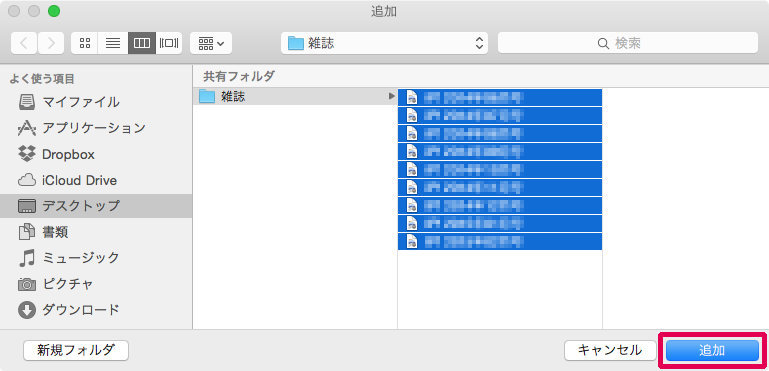Switch to list view
The width and height of the screenshot is (769, 371).
pyautogui.click(x=113, y=43)
